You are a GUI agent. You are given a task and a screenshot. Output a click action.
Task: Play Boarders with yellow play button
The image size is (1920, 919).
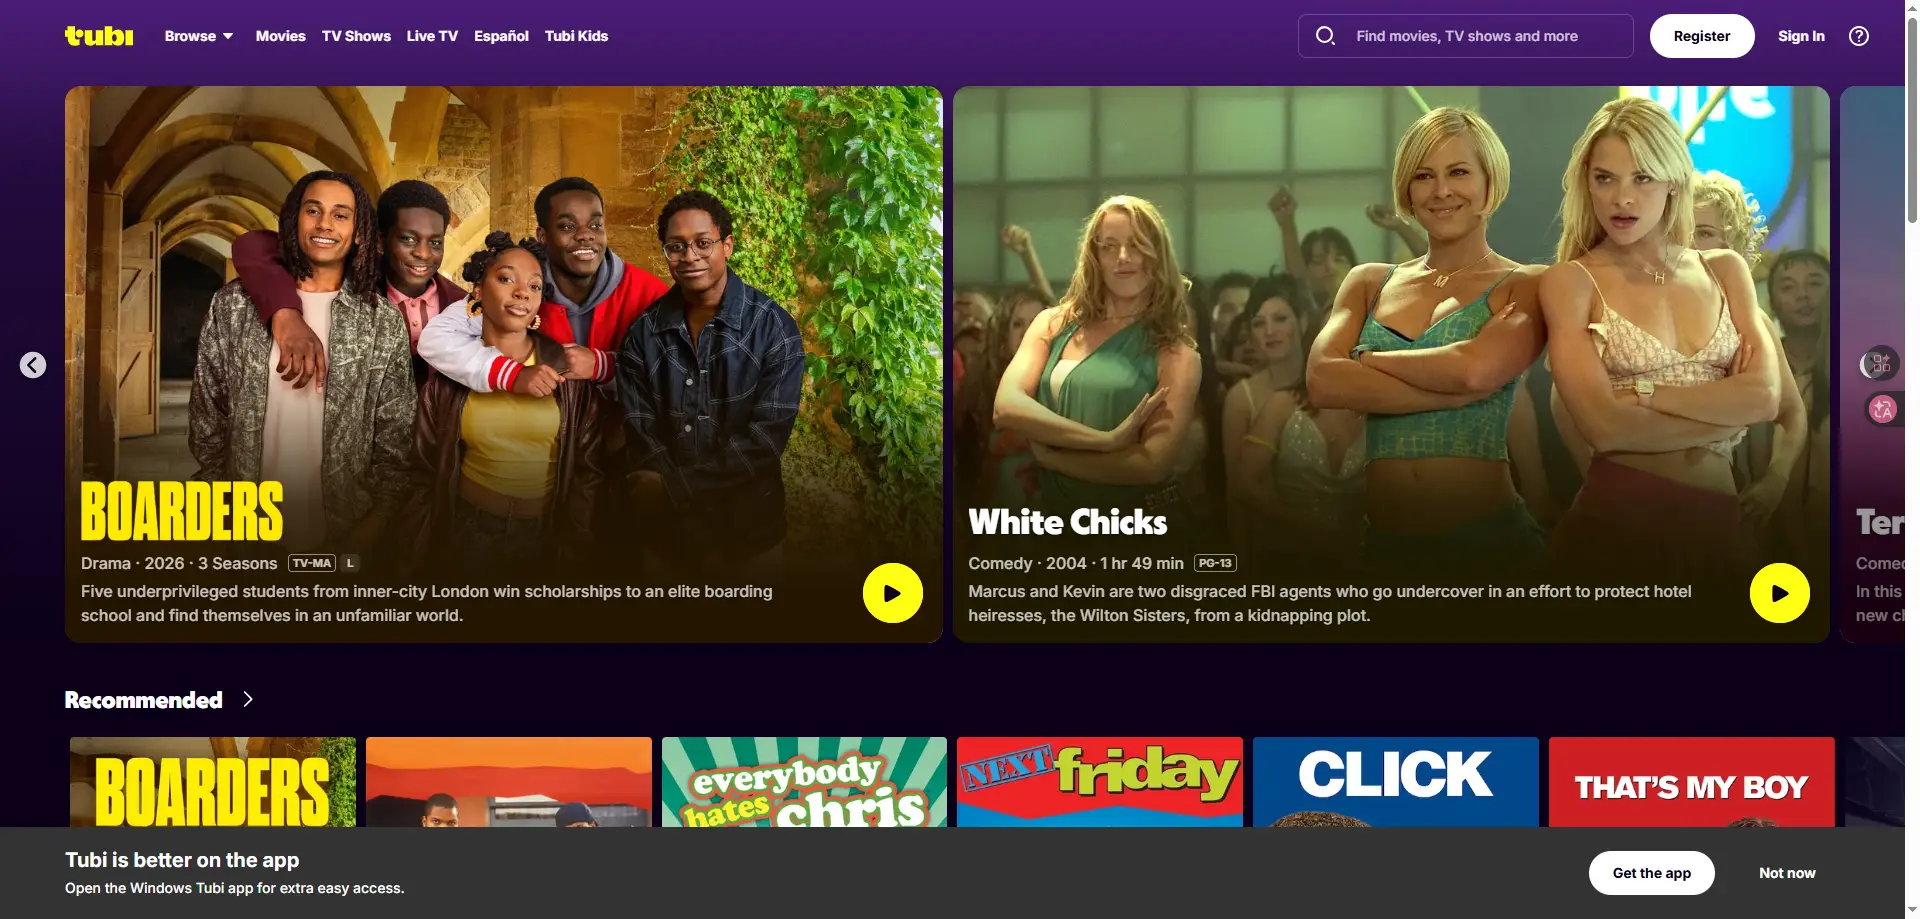click(x=892, y=593)
